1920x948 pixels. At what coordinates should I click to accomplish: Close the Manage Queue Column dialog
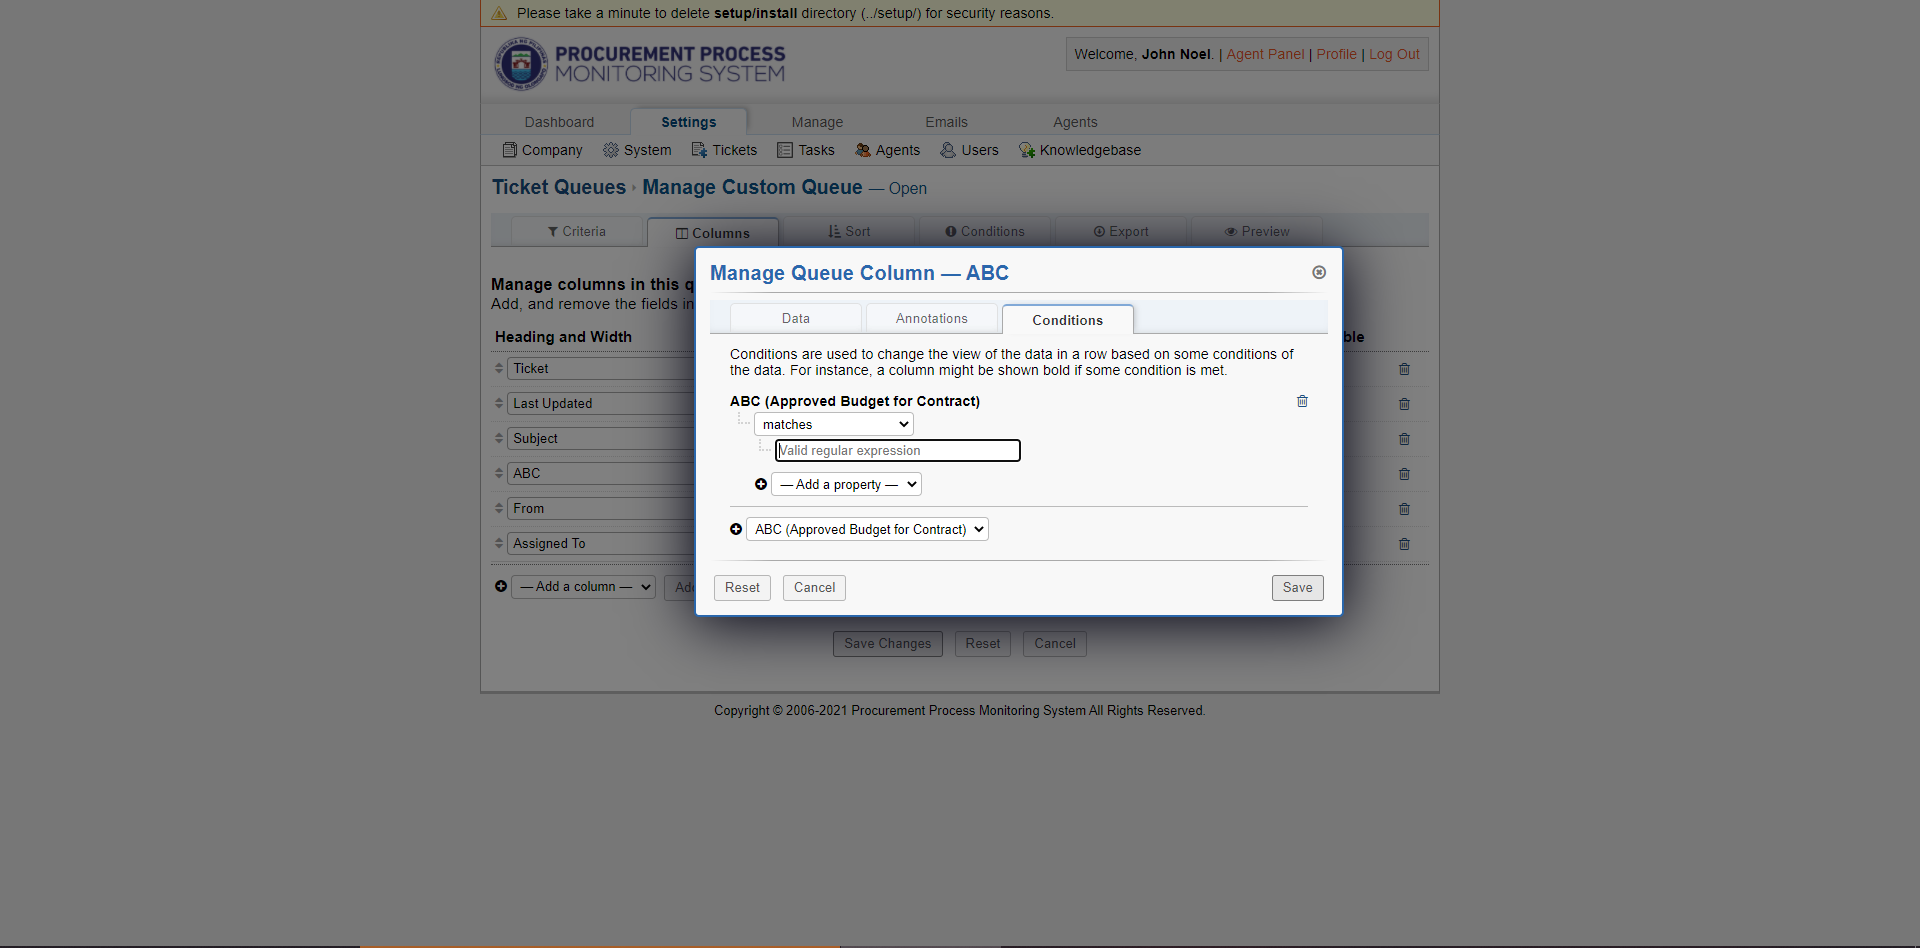click(x=1319, y=272)
